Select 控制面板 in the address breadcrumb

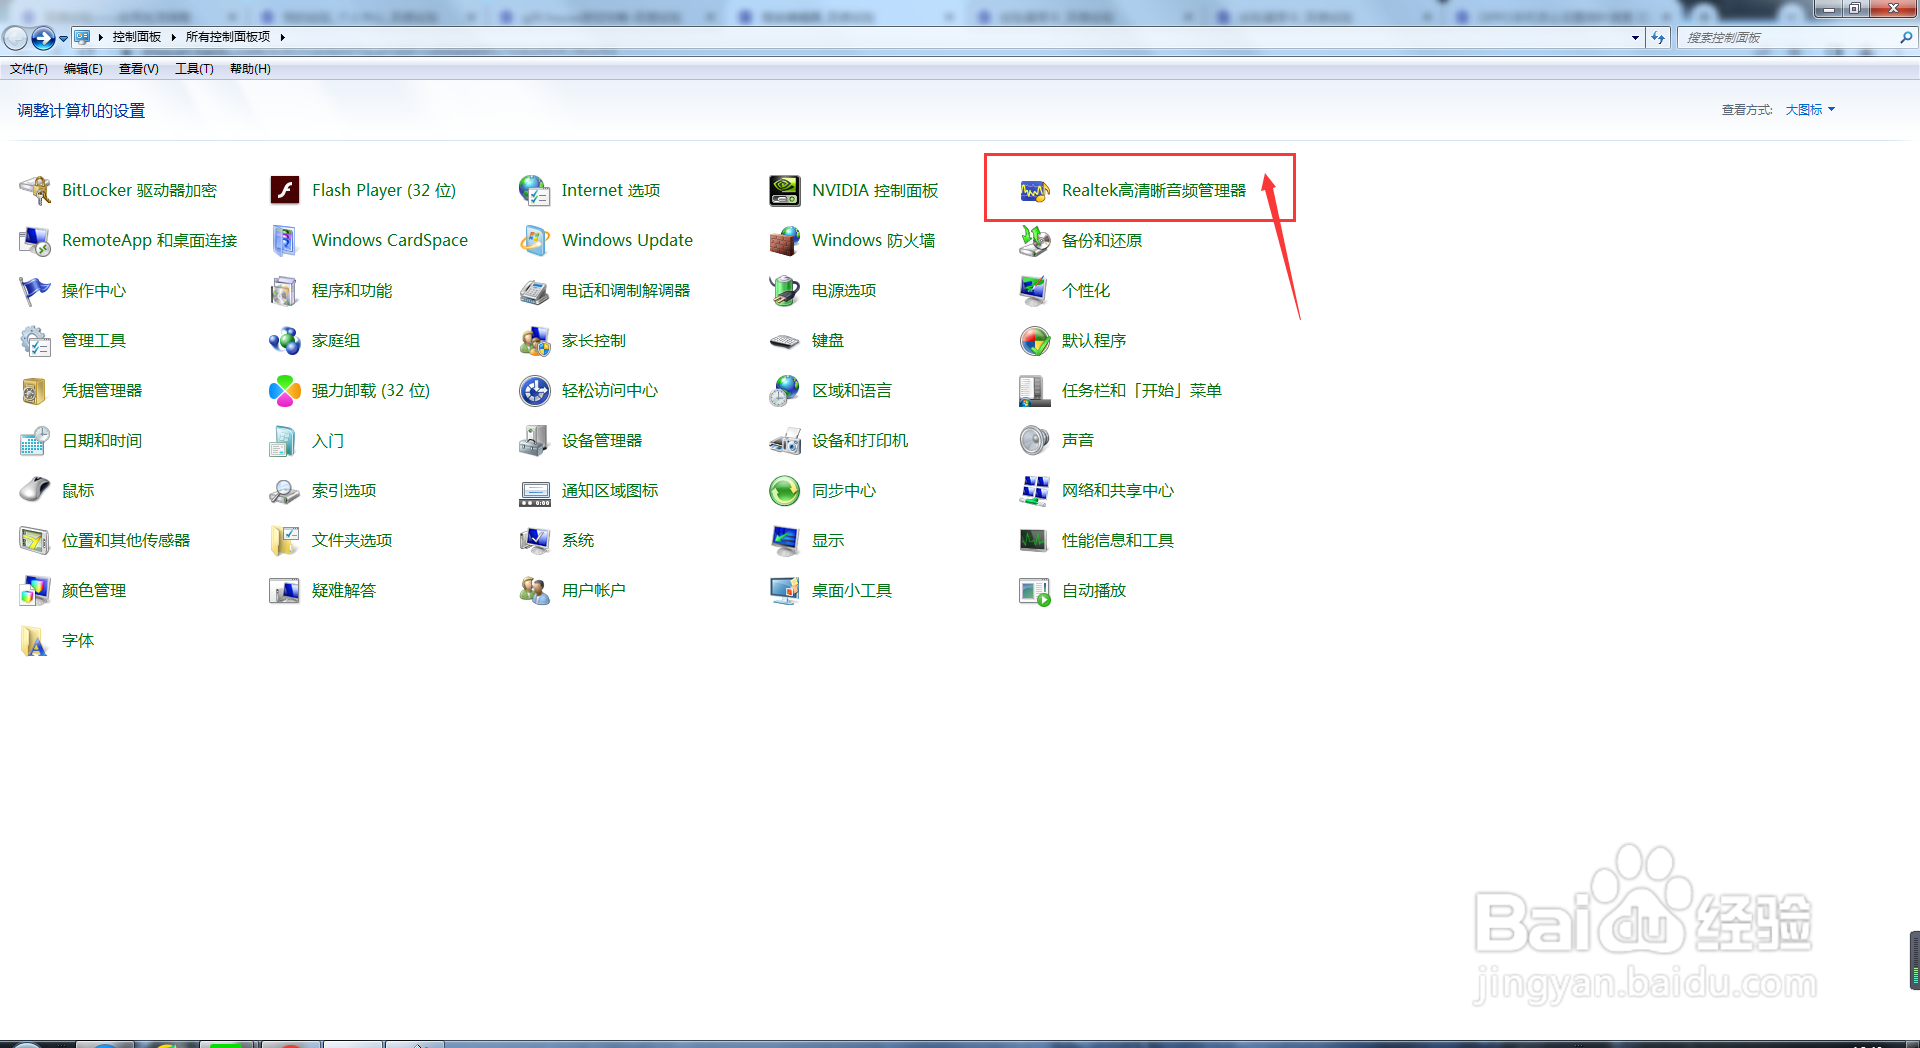click(137, 37)
